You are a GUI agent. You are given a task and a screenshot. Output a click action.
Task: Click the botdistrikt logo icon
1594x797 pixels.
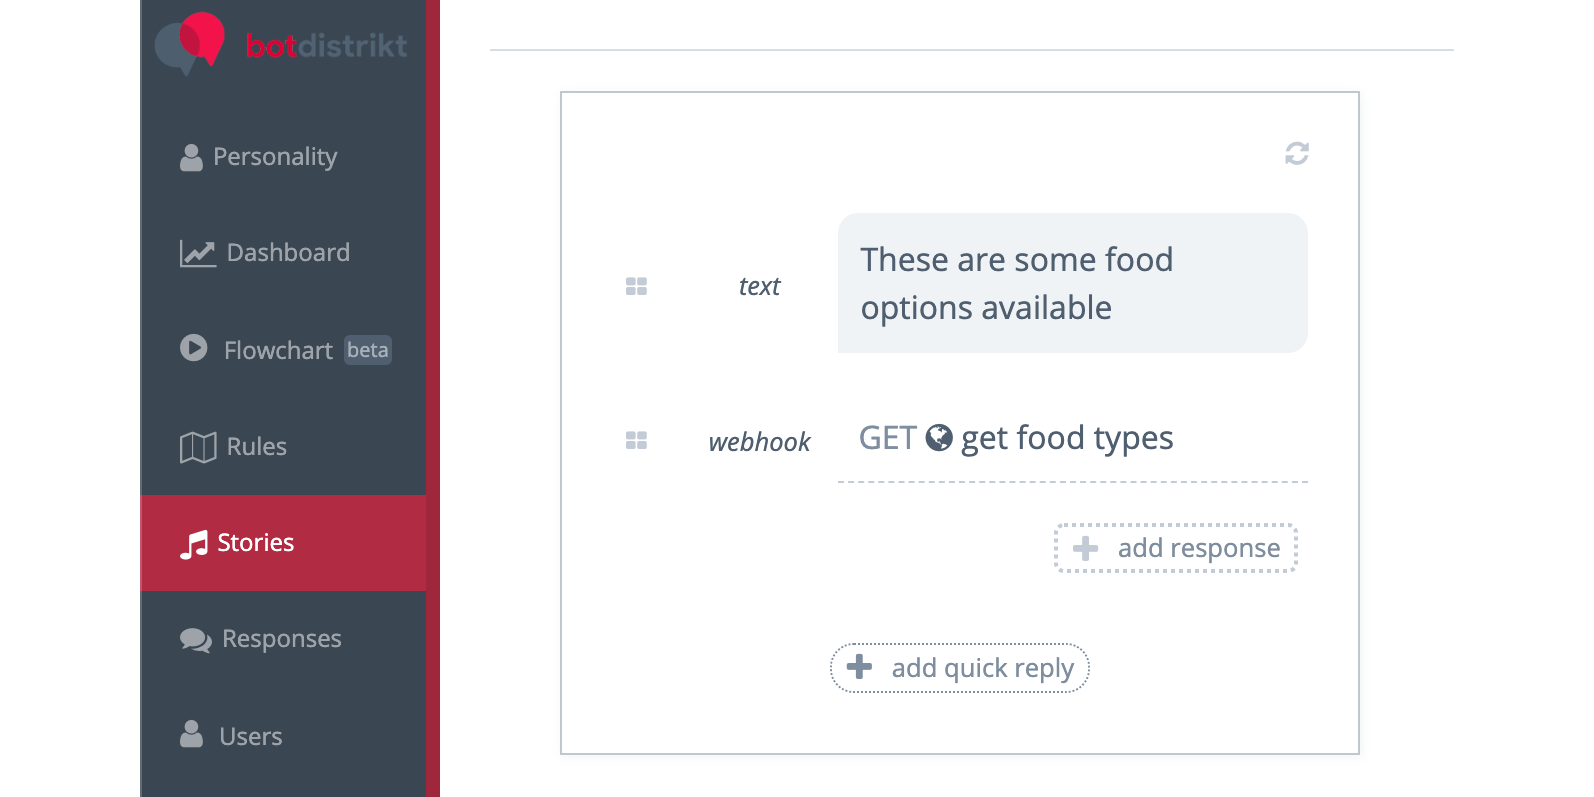coord(190,43)
